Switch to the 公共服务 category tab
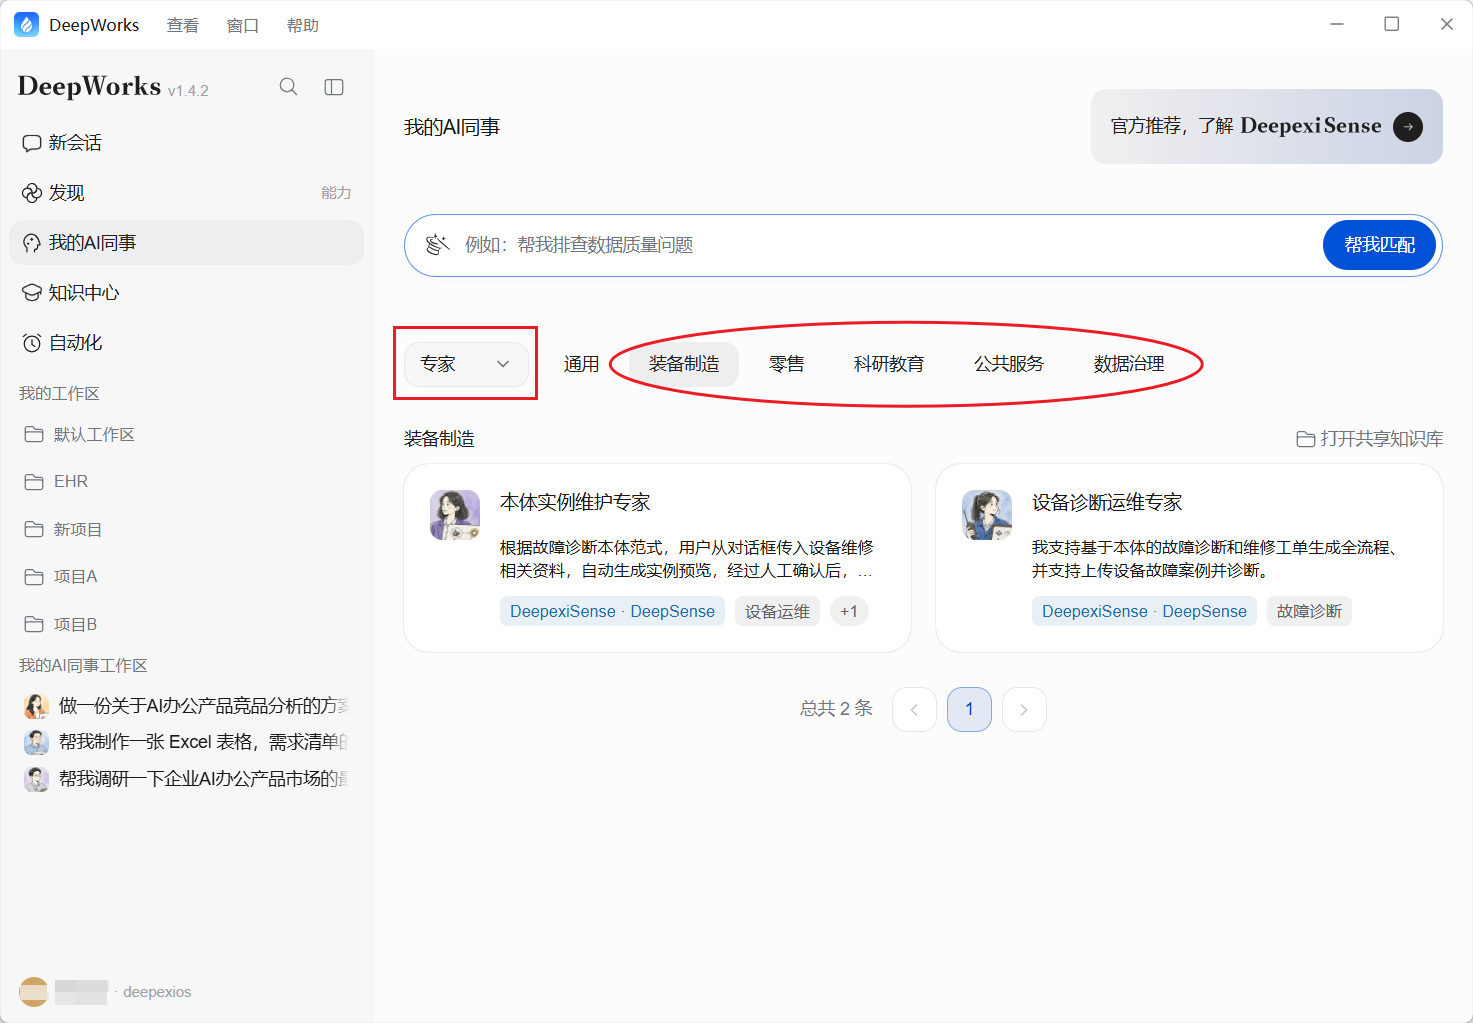 (1009, 364)
